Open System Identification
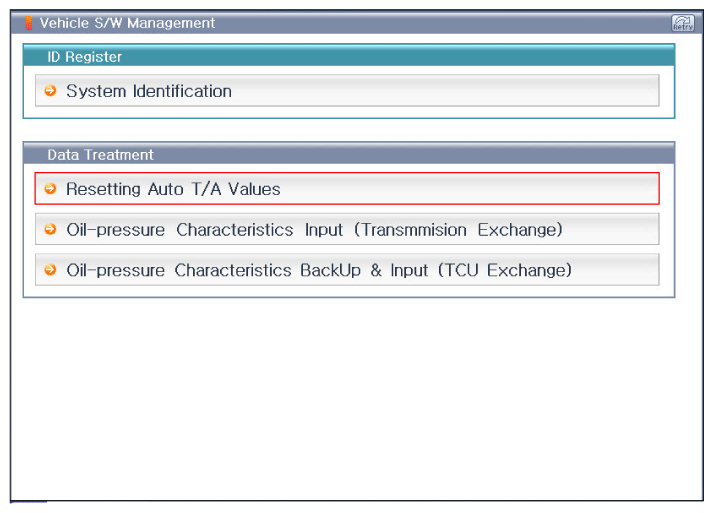The height and width of the screenshot is (513, 713). point(347,91)
